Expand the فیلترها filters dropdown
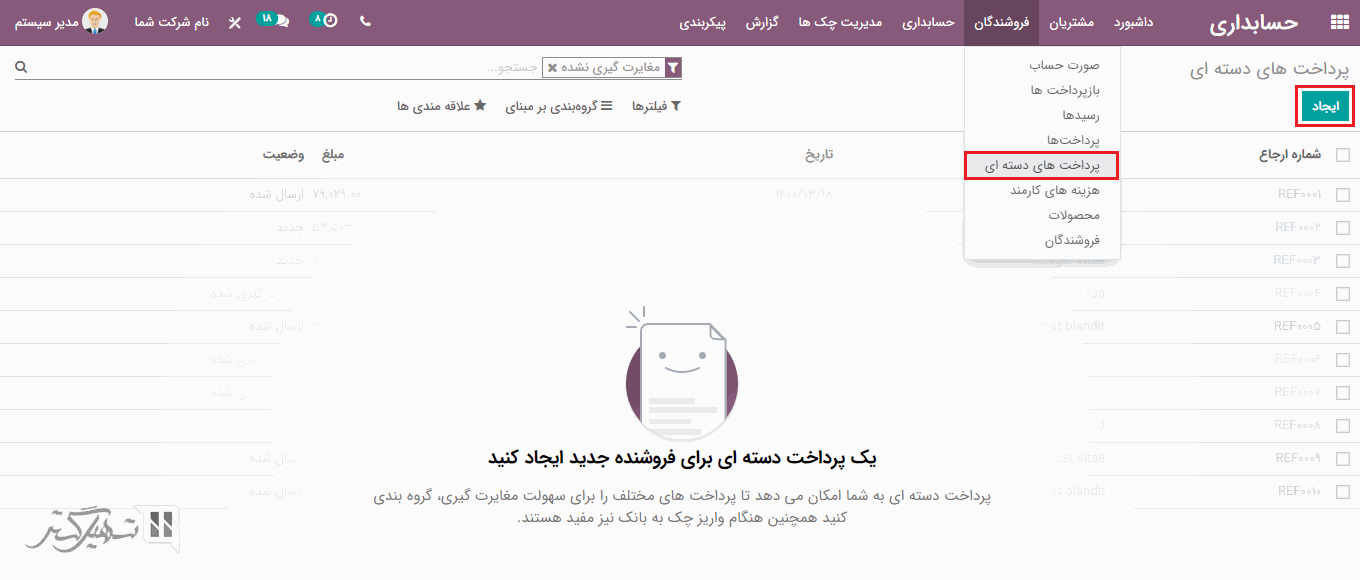This screenshot has width=1360, height=580. [656, 106]
